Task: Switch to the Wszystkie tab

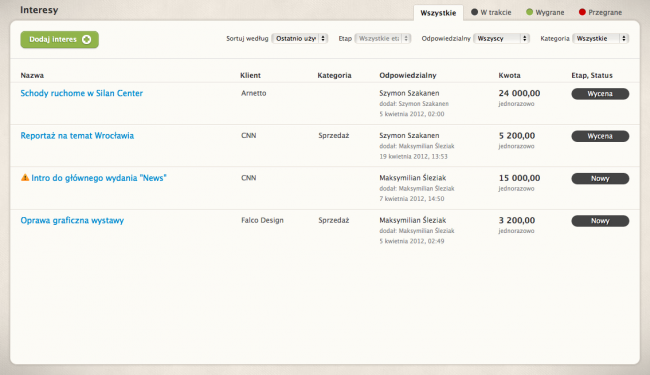Action: tap(438, 13)
